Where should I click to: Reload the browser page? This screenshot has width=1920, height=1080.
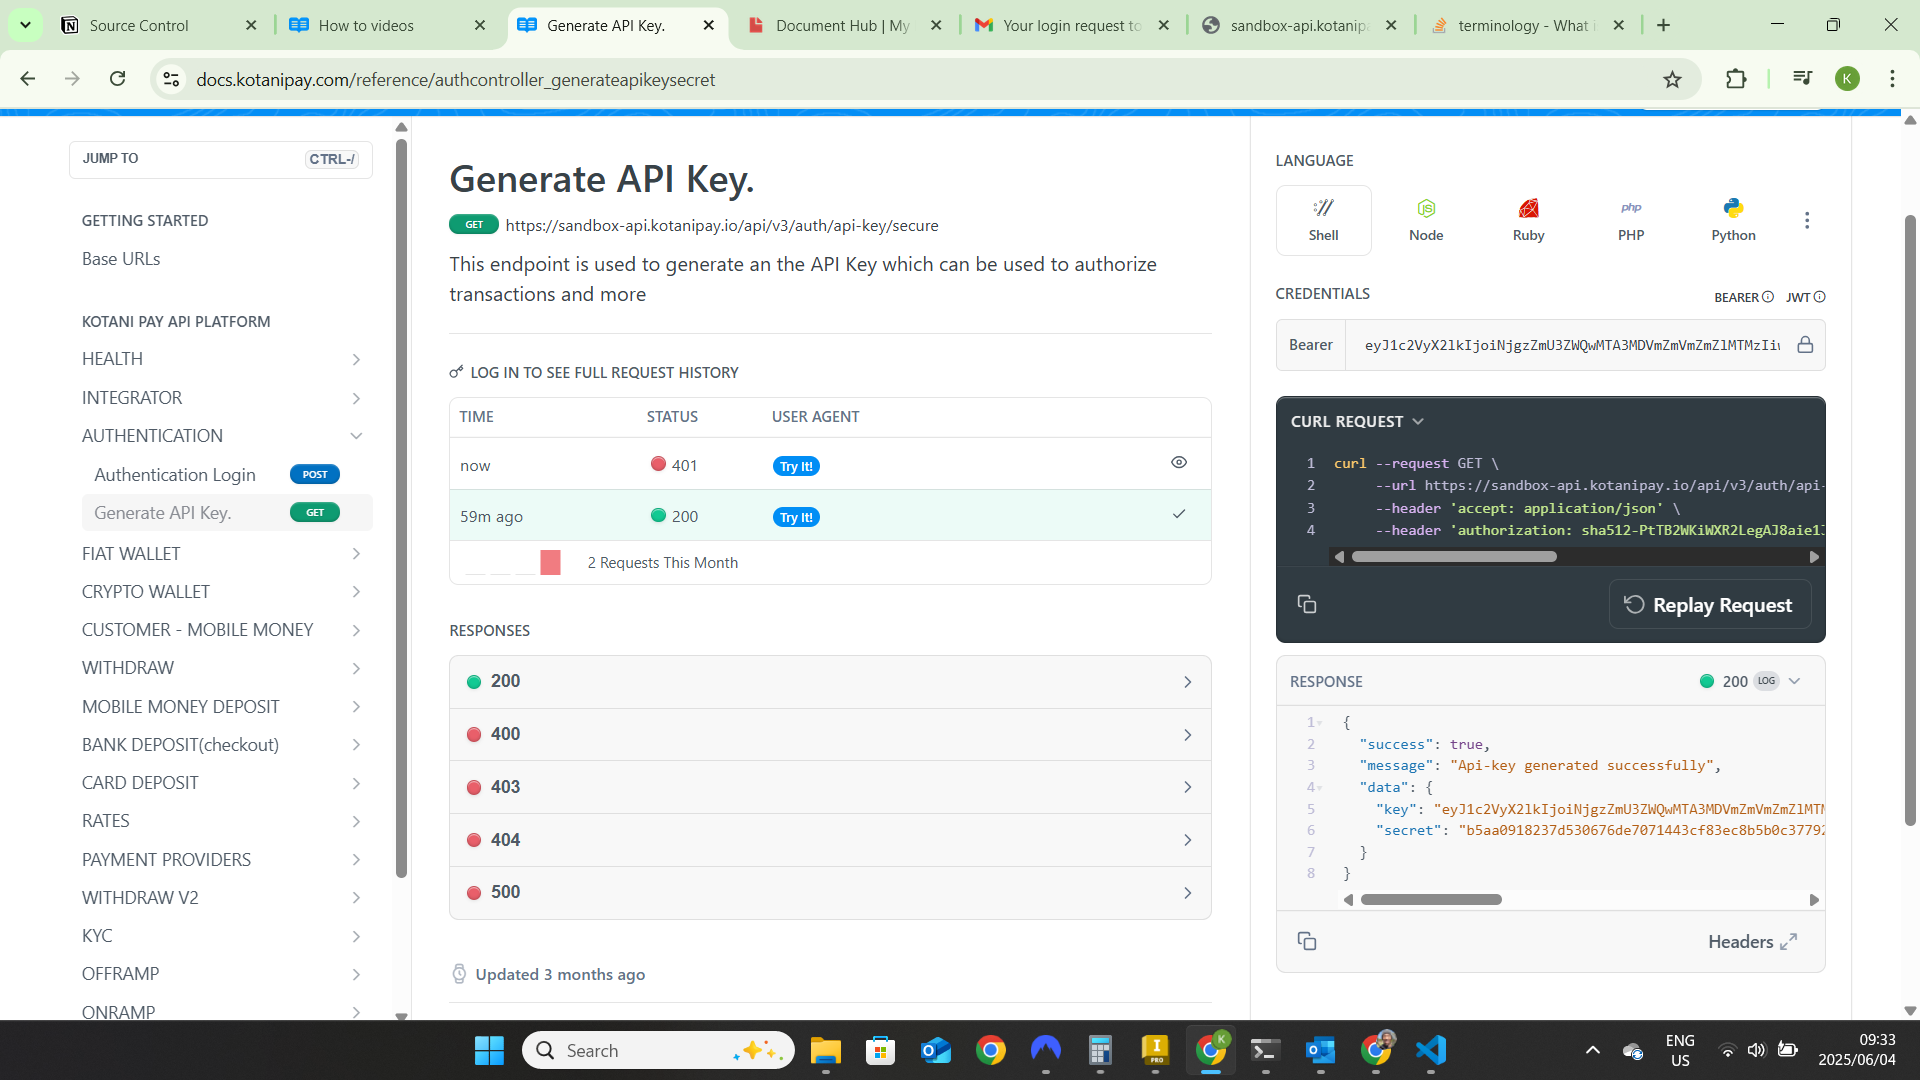[x=117, y=79]
